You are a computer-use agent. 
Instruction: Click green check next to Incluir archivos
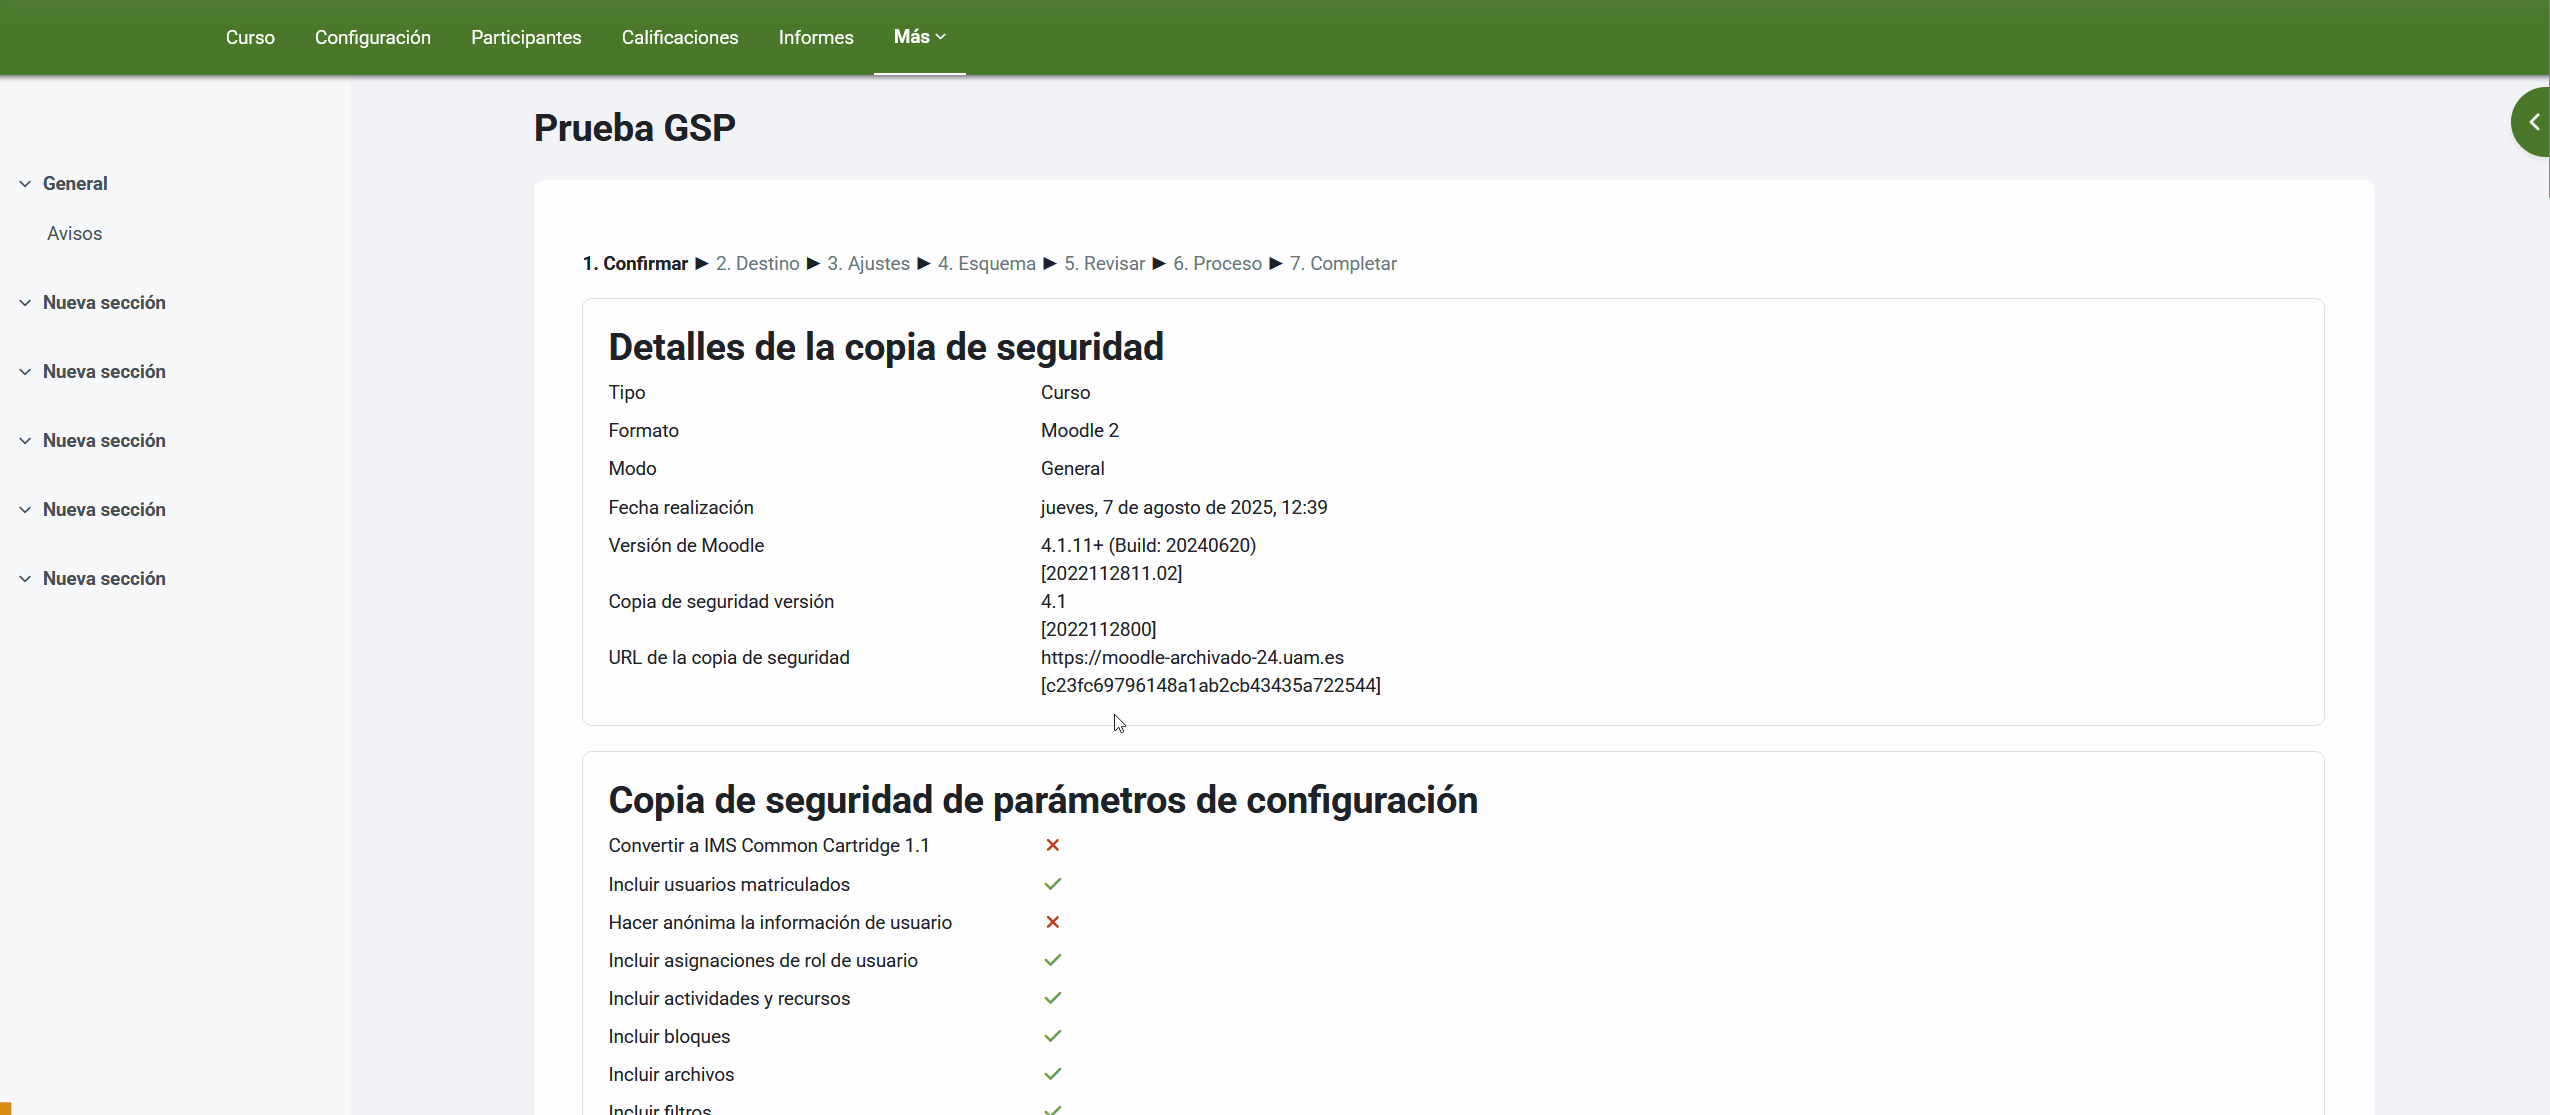(1052, 1074)
